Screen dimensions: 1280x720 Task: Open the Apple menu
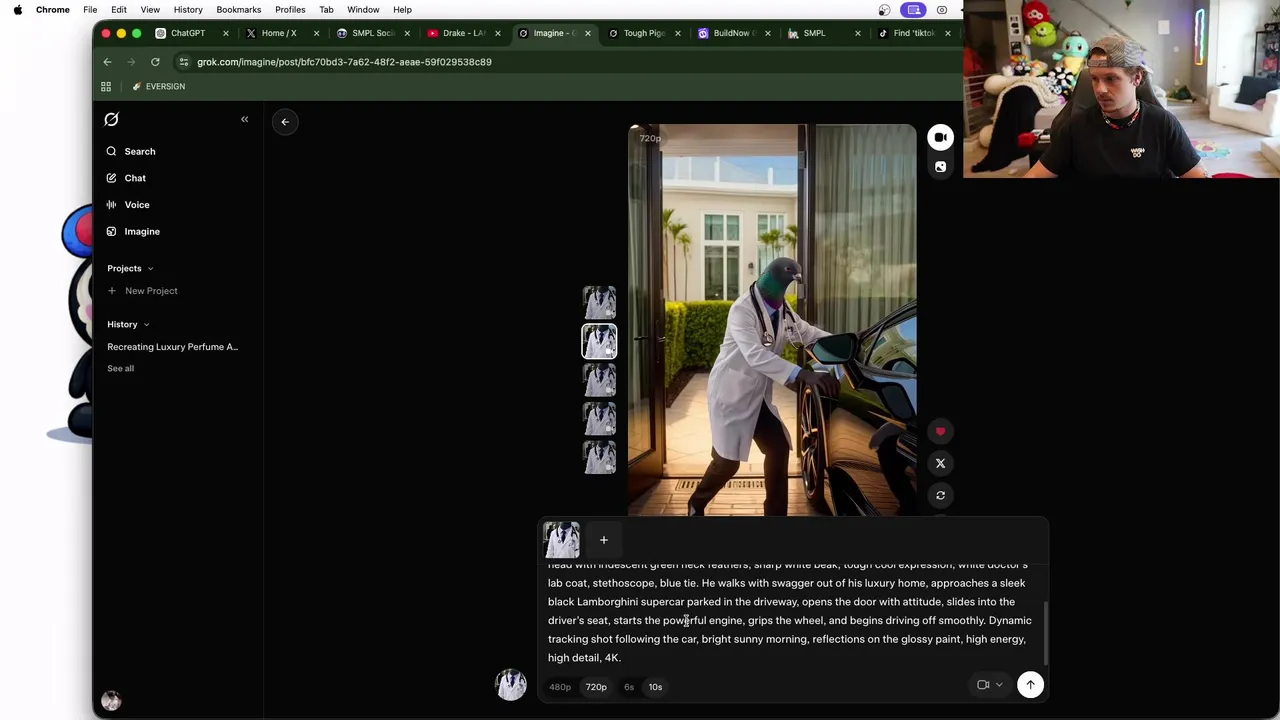click(17, 10)
